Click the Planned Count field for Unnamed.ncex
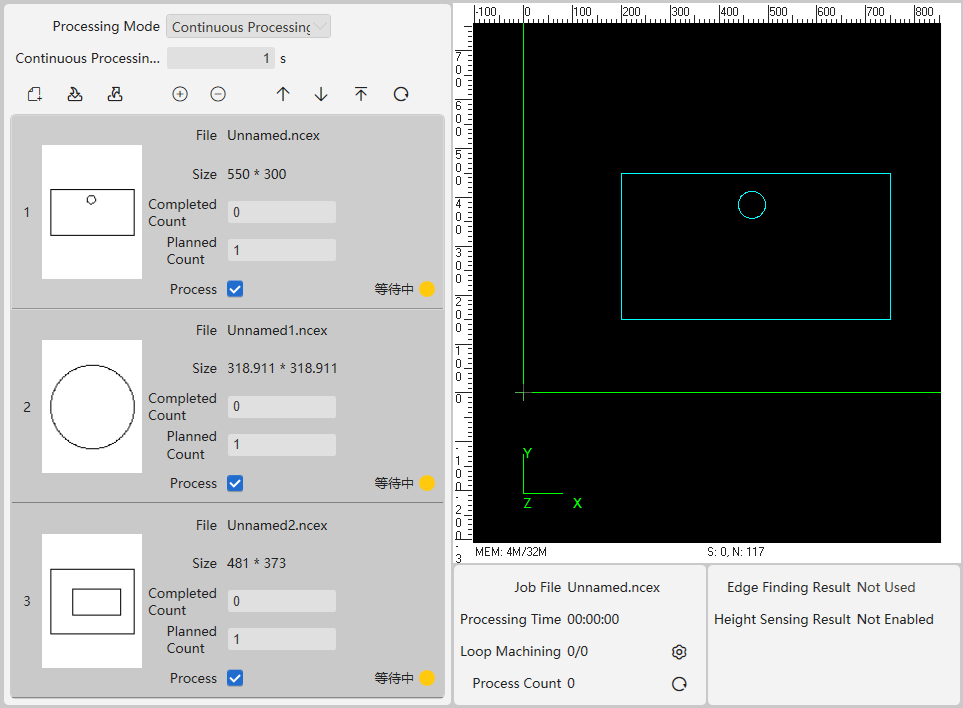 (282, 250)
